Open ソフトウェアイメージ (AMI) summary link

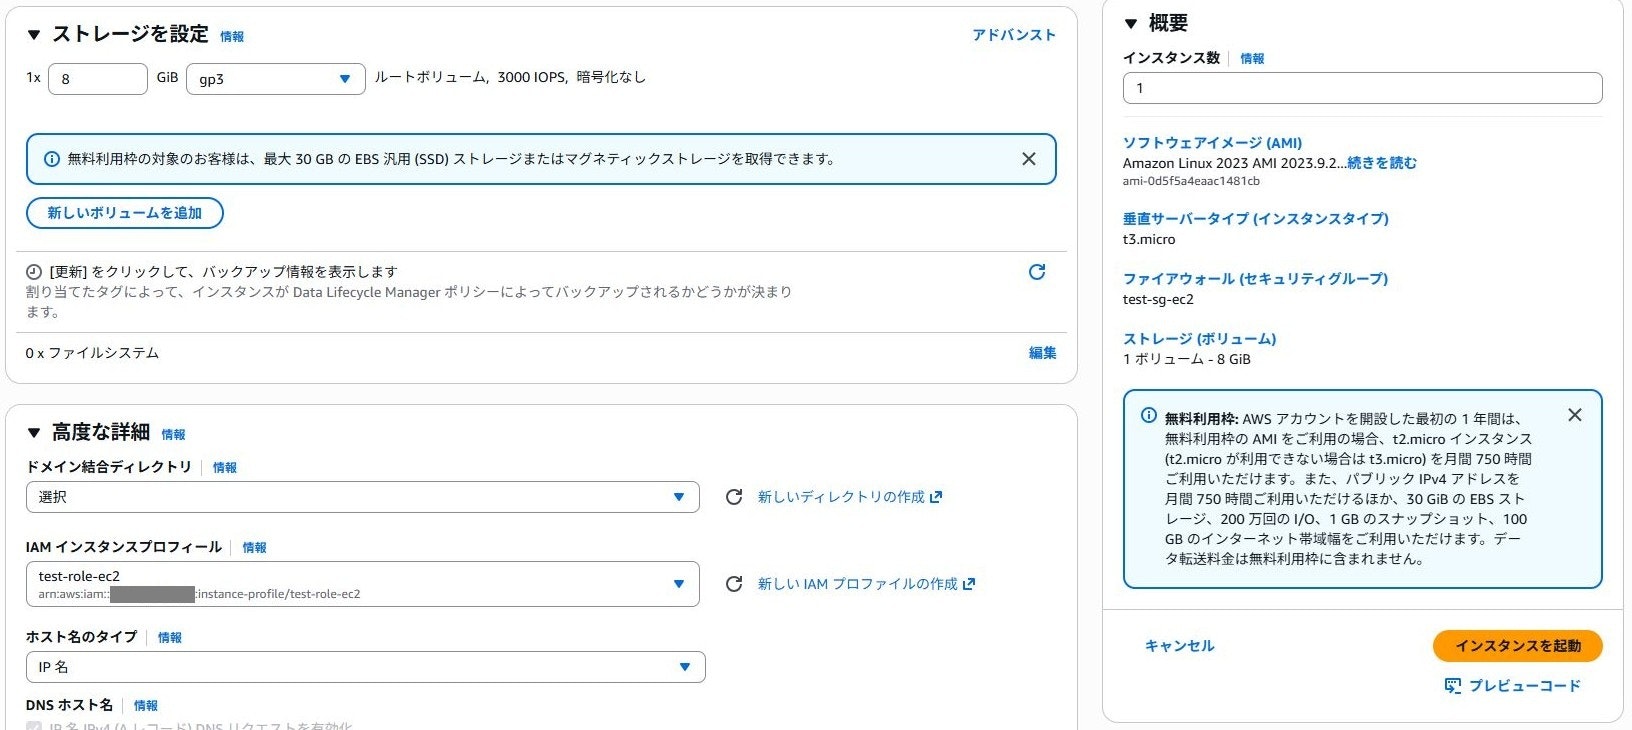[1212, 143]
